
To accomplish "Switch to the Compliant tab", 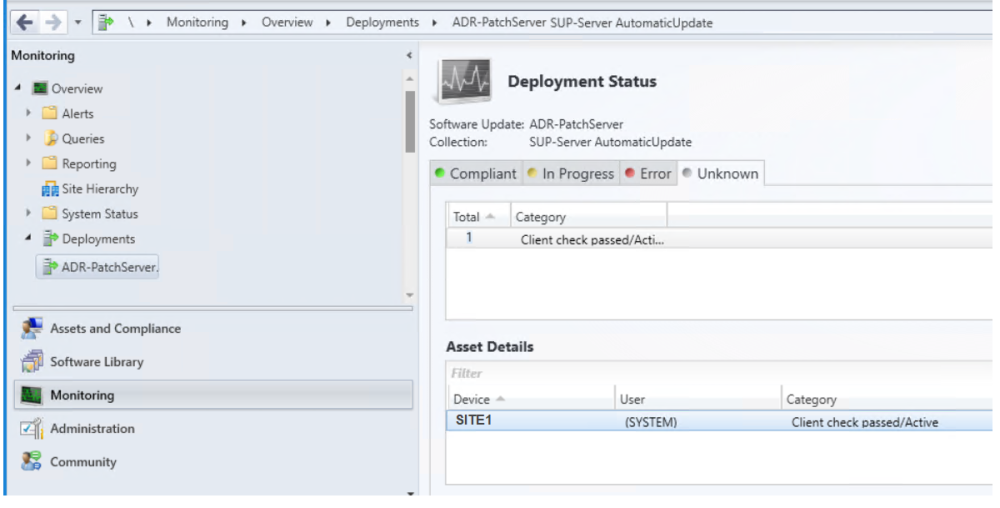I will [475, 174].
